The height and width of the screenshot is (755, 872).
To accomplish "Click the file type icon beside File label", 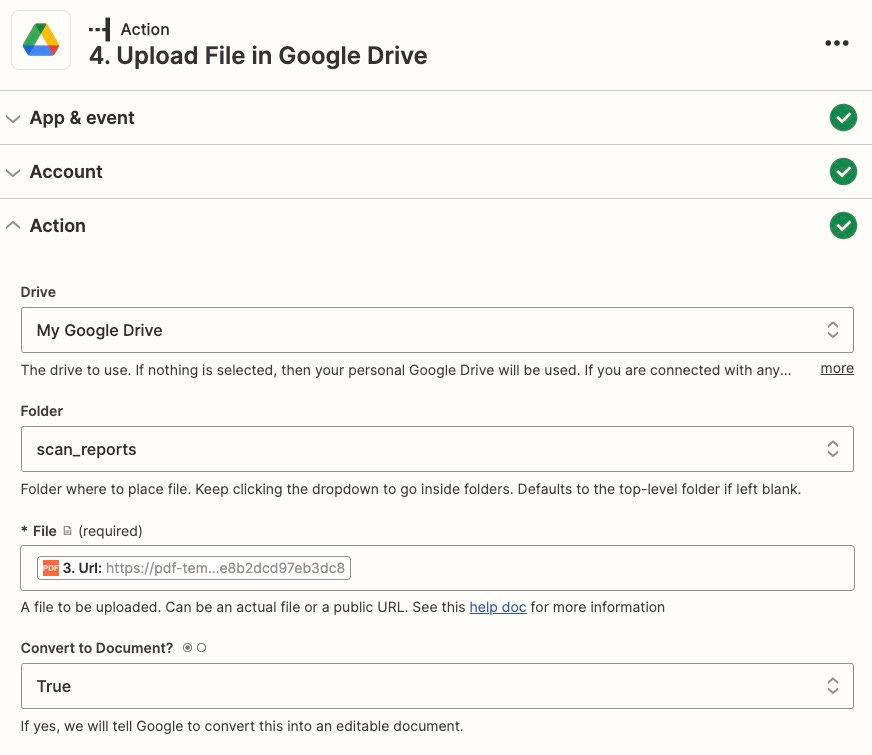I will (67, 531).
